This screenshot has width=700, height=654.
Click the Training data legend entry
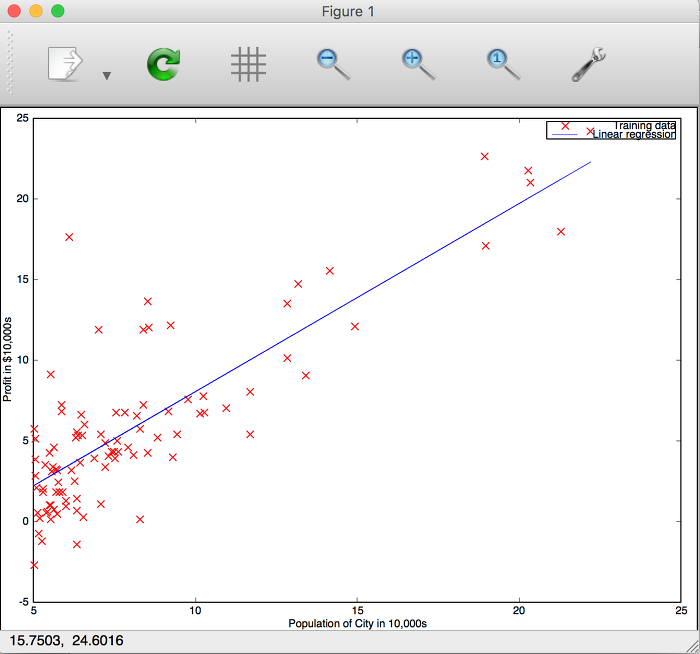click(644, 125)
